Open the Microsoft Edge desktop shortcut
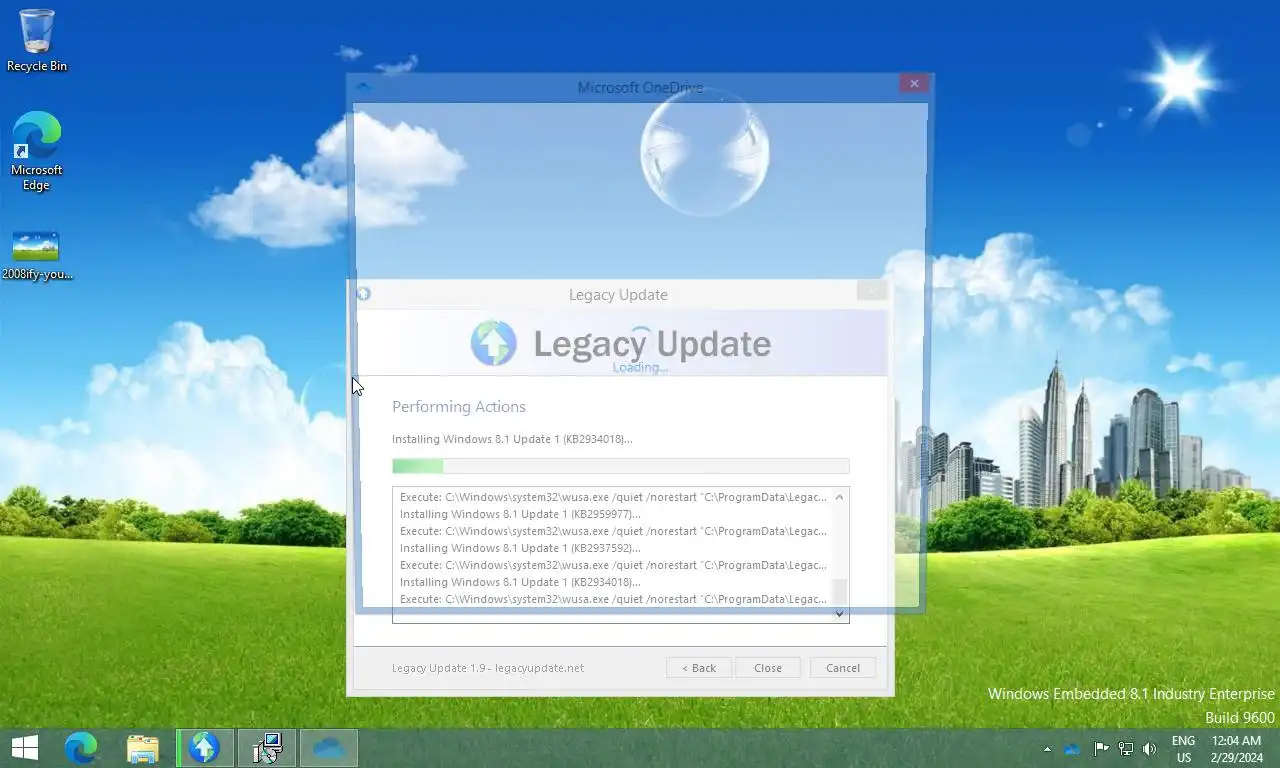The height and width of the screenshot is (768, 1280). [37, 150]
